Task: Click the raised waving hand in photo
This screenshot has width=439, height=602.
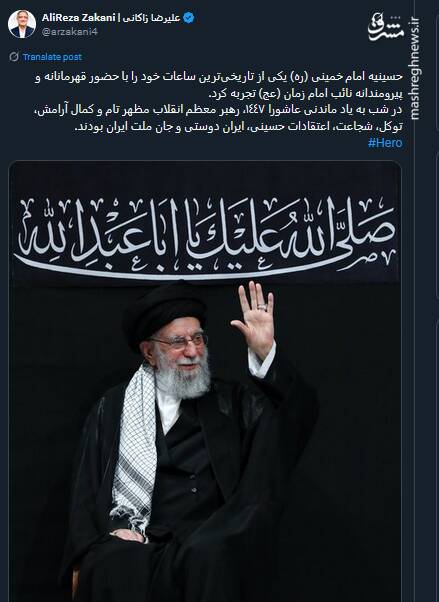Action: coord(254,319)
